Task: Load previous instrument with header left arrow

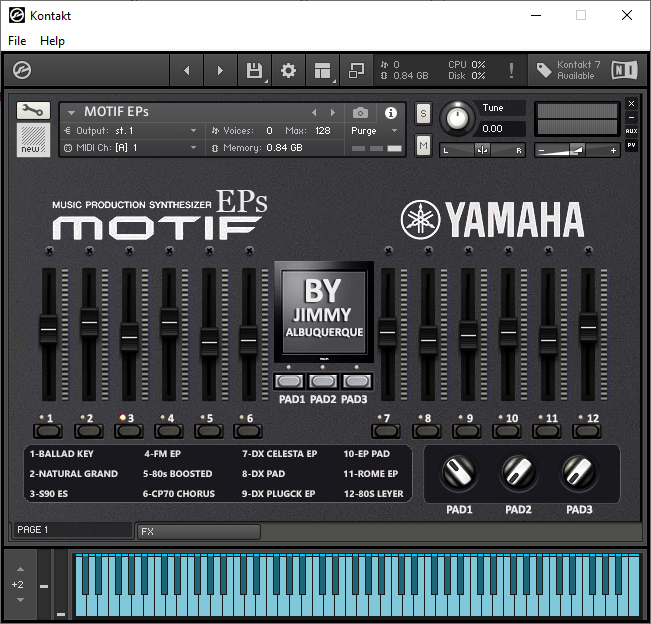Action: pos(314,113)
